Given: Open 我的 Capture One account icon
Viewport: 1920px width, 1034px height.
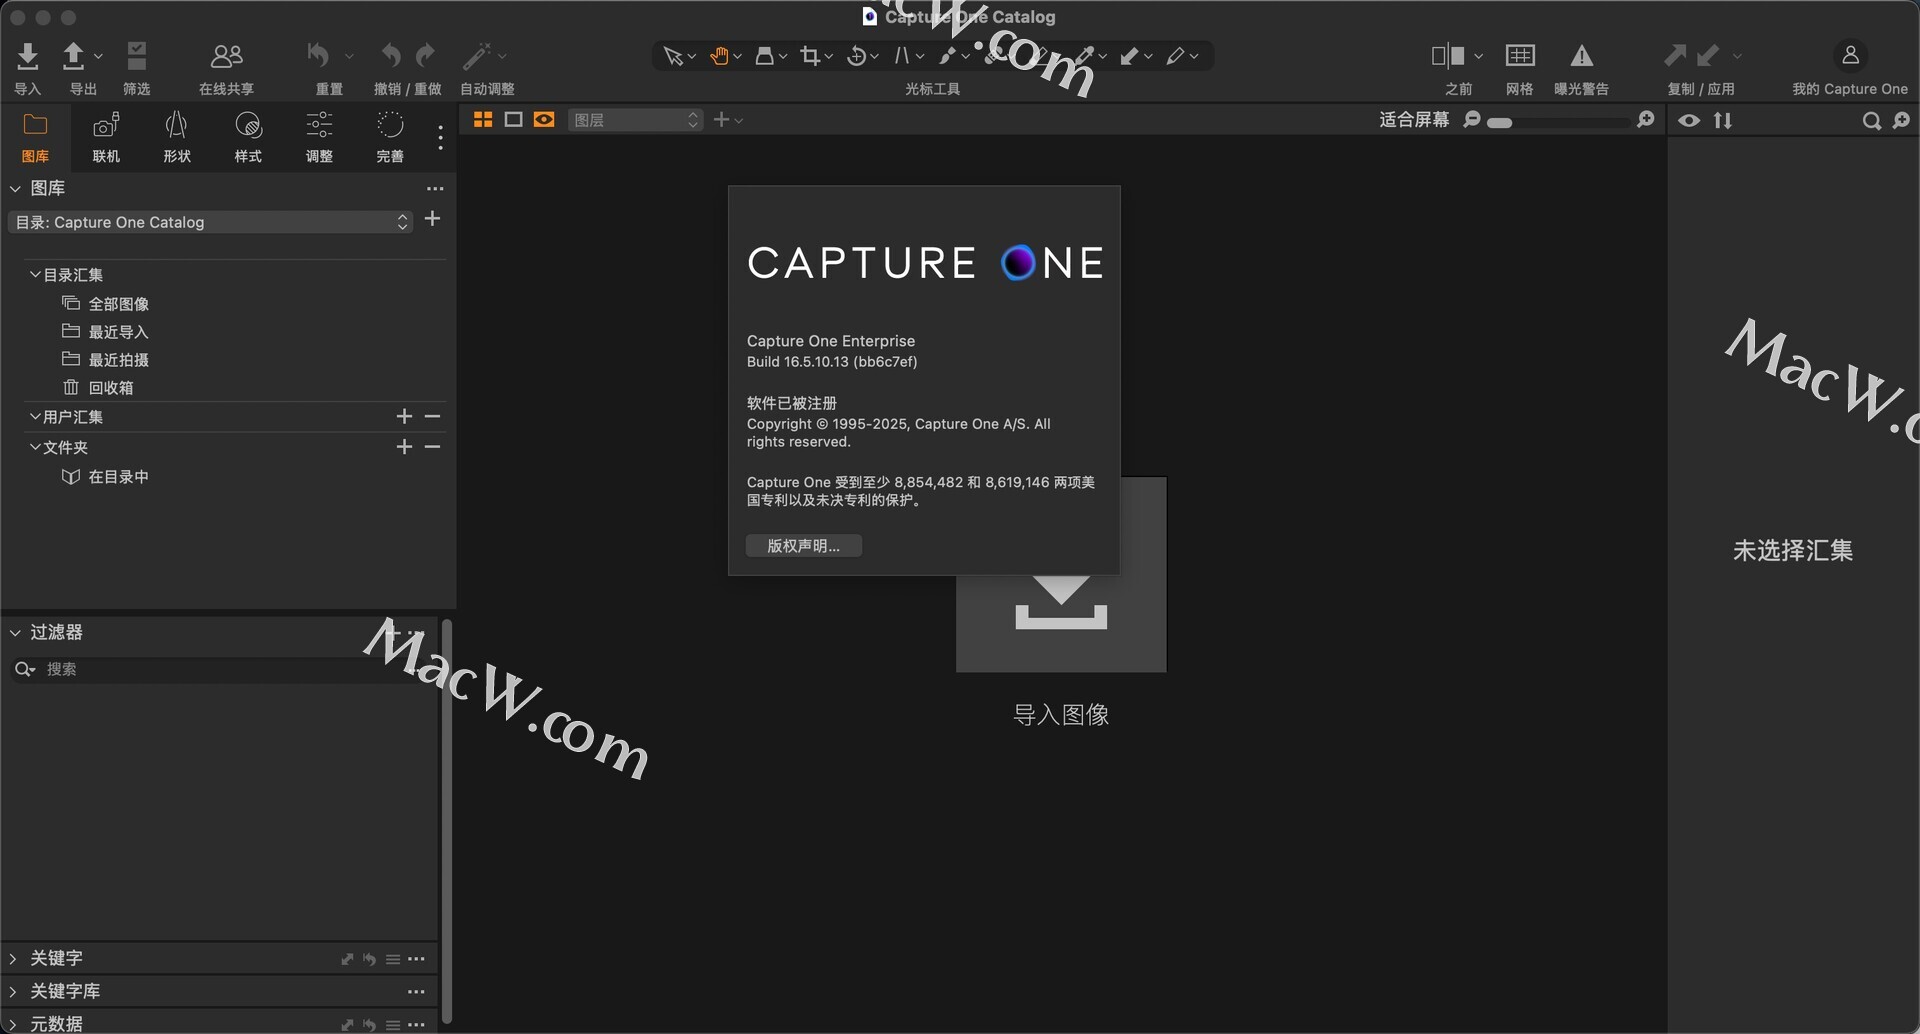Looking at the screenshot, I should [1850, 55].
